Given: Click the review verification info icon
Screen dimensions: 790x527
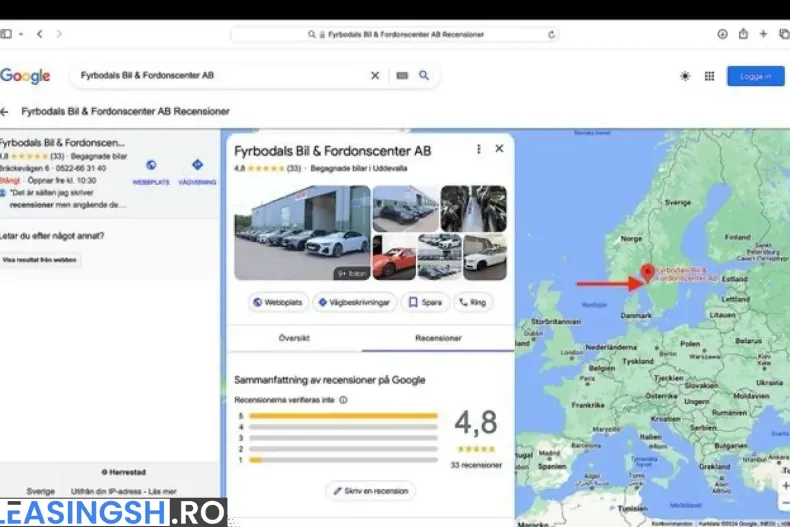Looking at the screenshot, I should 343,400.
